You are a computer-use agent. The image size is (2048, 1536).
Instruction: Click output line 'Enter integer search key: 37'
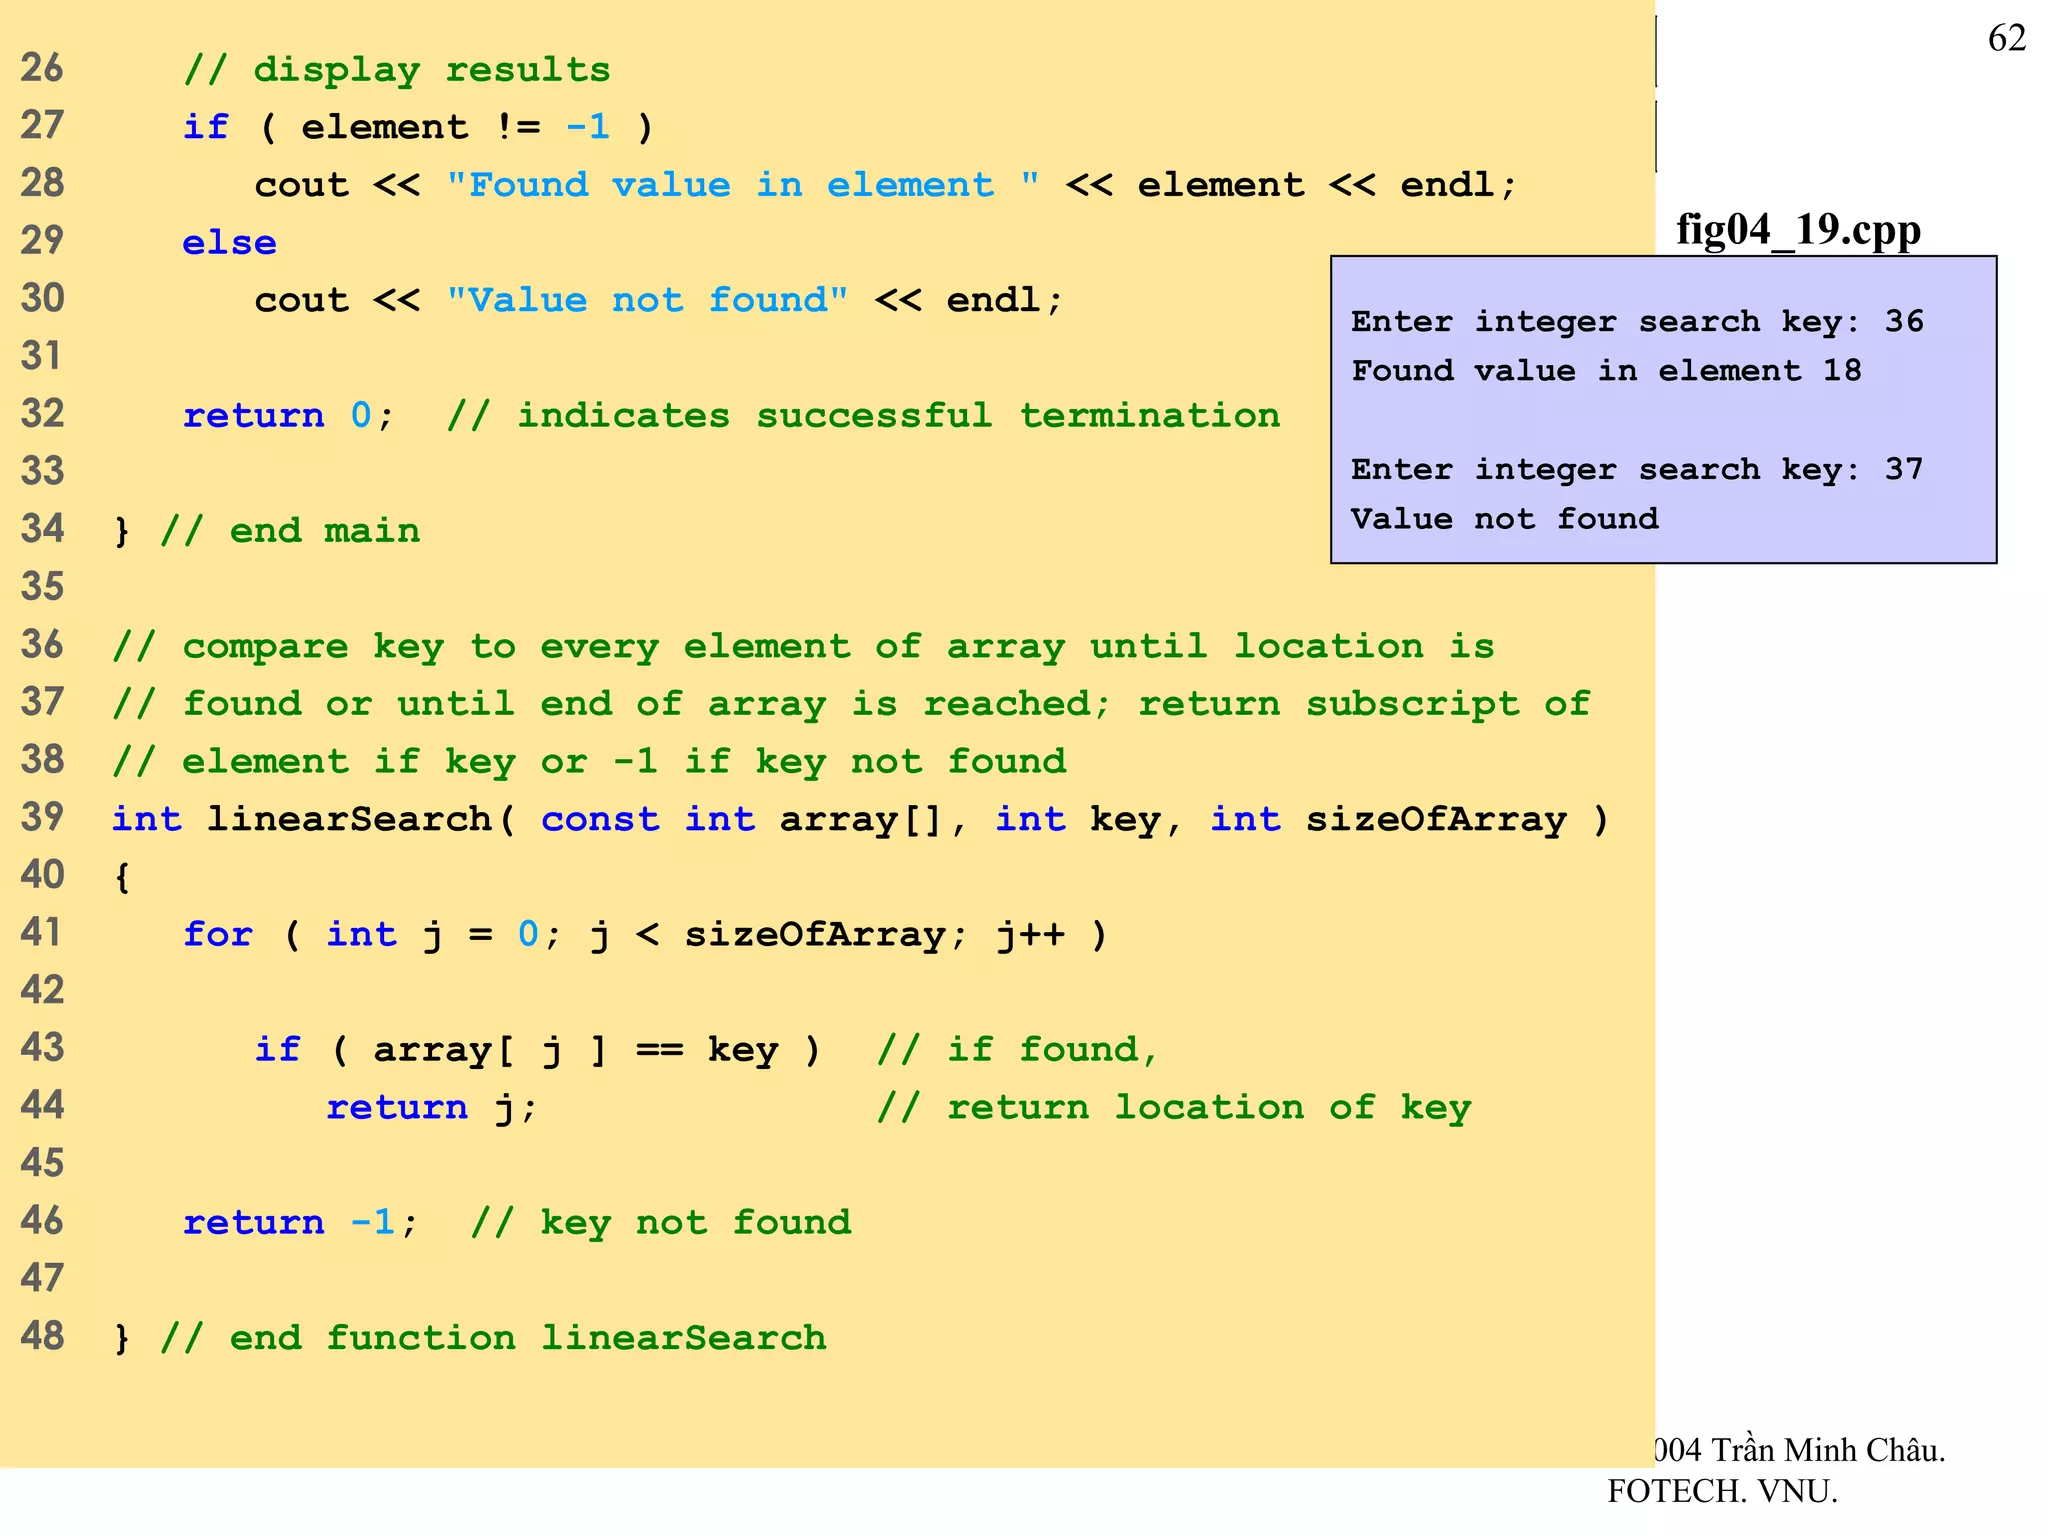coord(1637,470)
